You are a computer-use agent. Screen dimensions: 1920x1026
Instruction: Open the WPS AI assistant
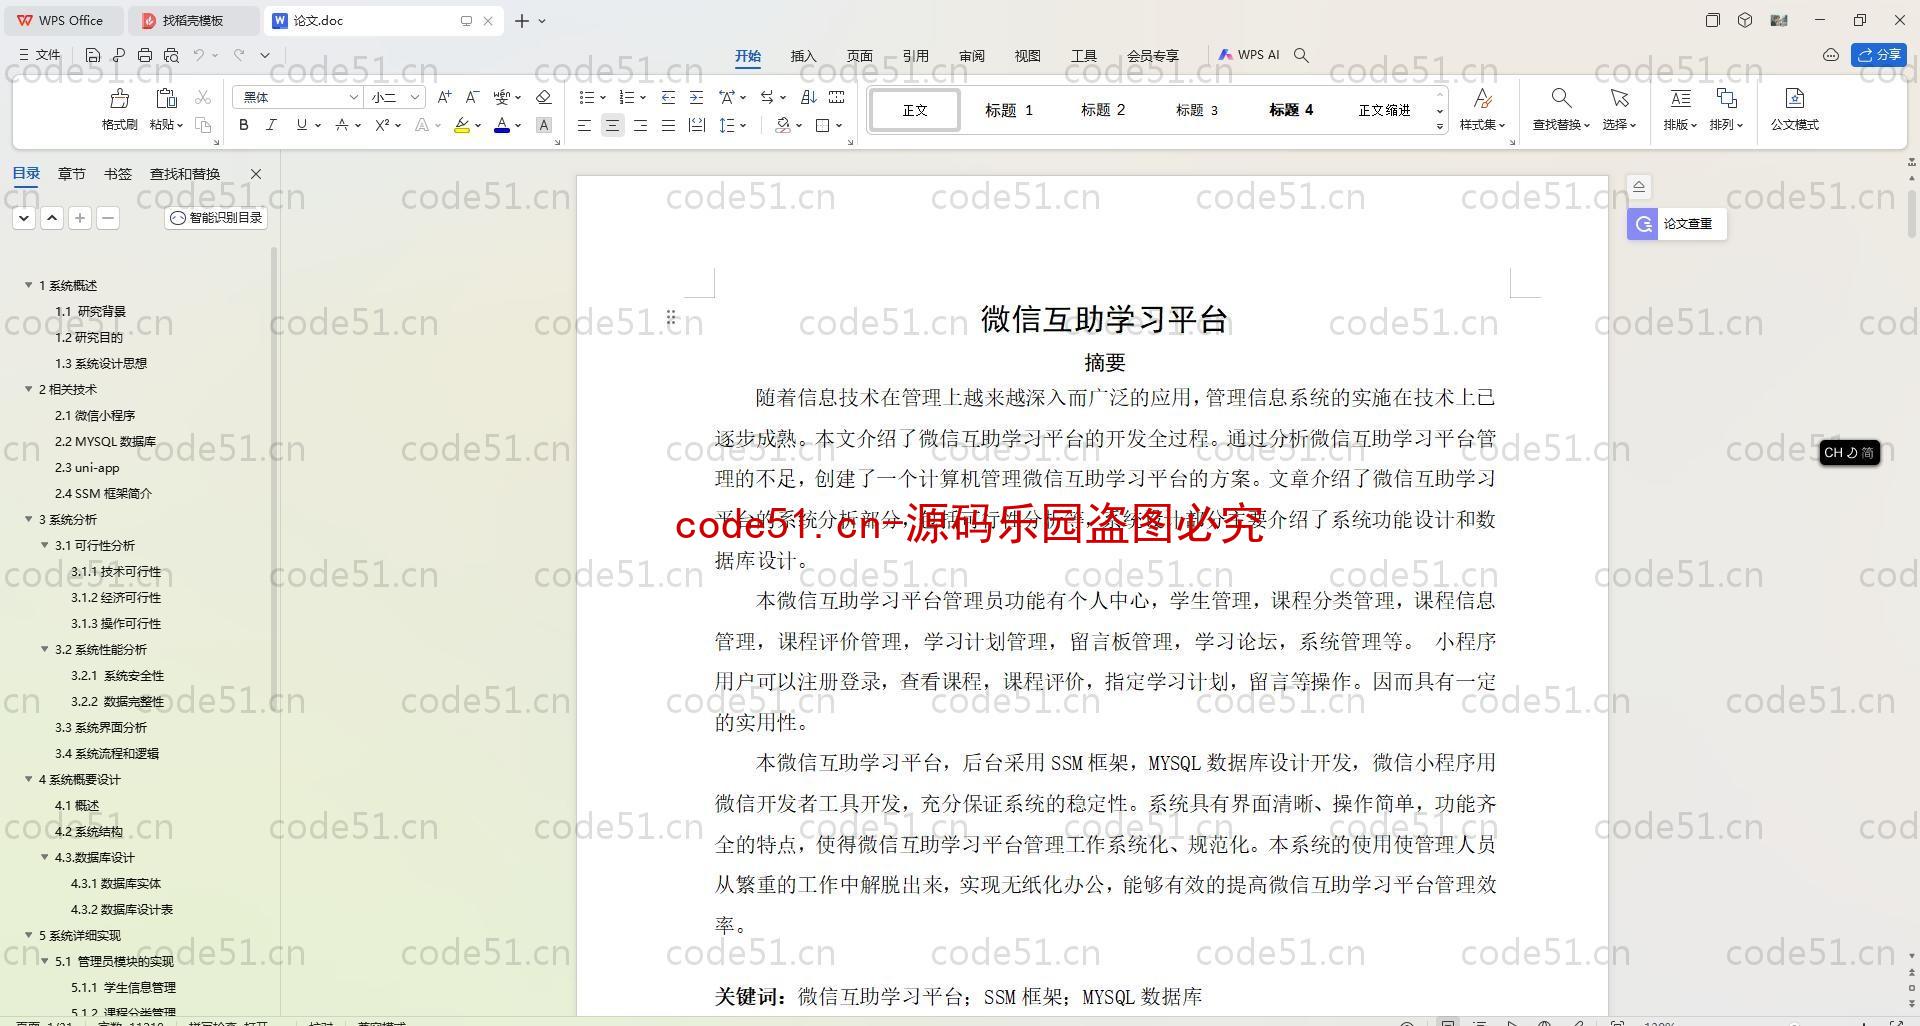click(1249, 55)
